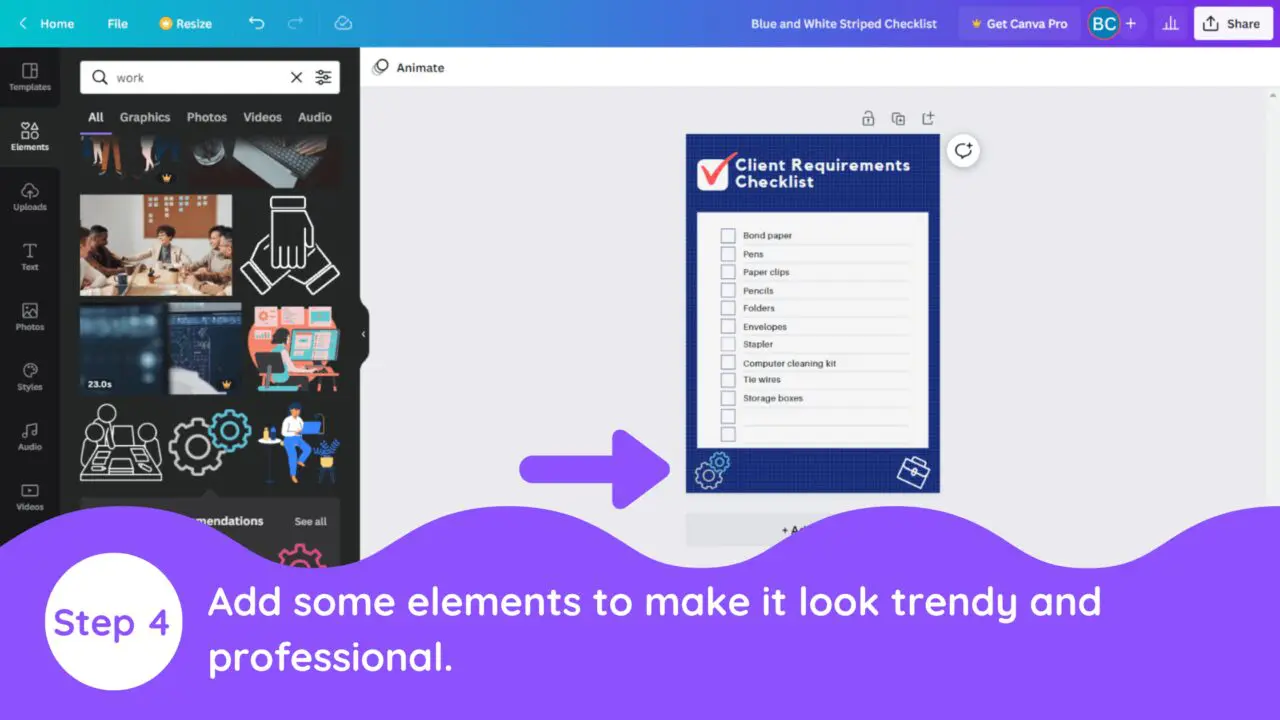Switch to the Photos tab
This screenshot has width=1280, height=720.
click(x=207, y=117)
